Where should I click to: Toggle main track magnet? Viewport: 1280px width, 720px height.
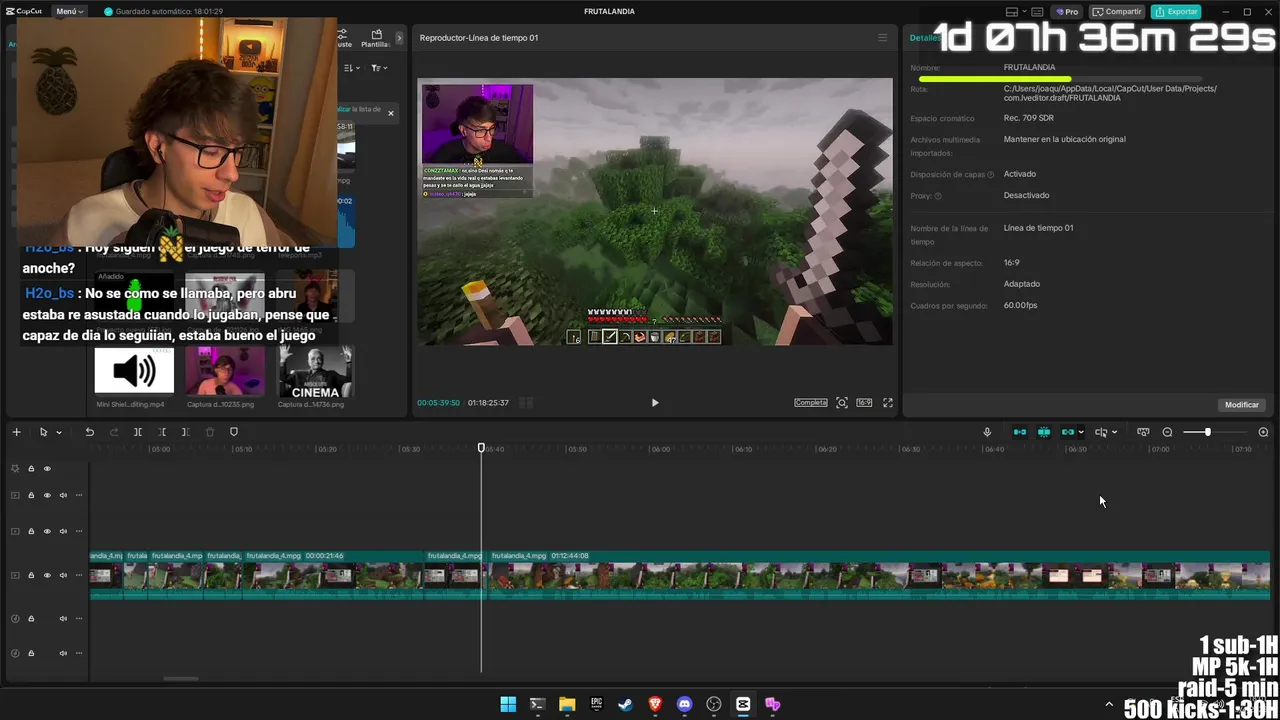point(1020,432)
